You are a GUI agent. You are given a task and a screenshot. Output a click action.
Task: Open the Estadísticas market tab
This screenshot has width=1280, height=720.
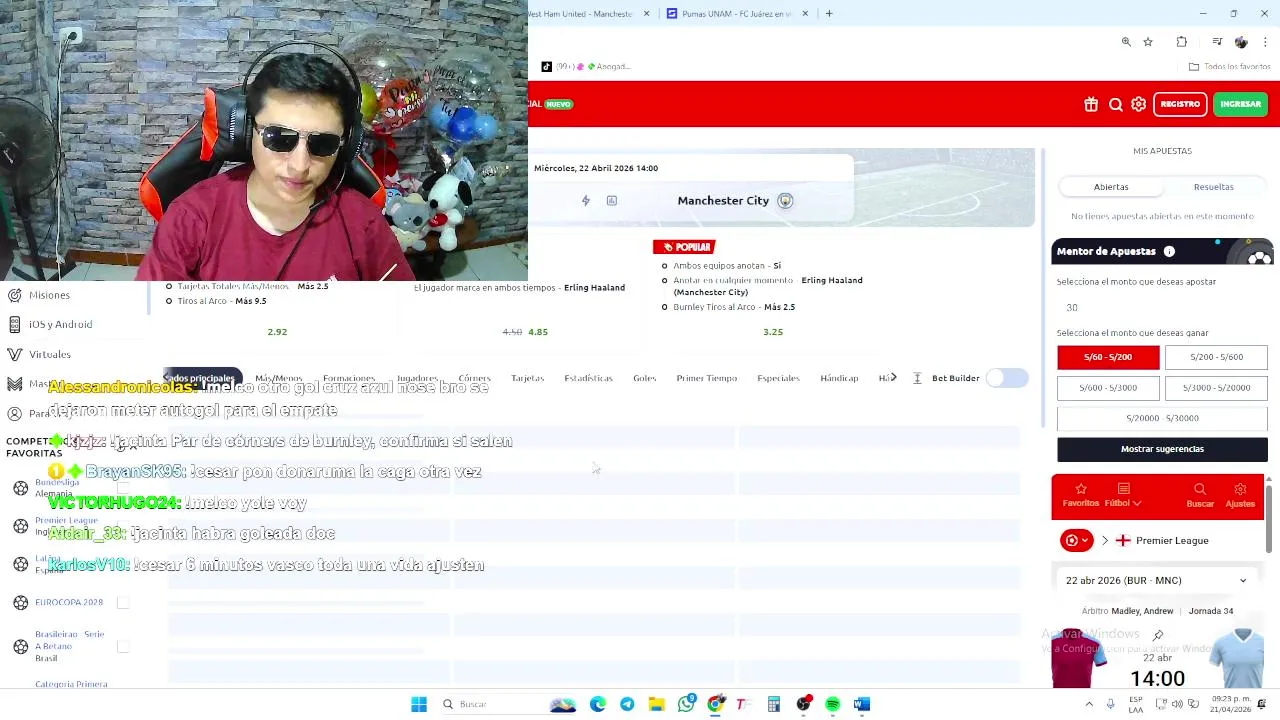click(x=588, y=378)
